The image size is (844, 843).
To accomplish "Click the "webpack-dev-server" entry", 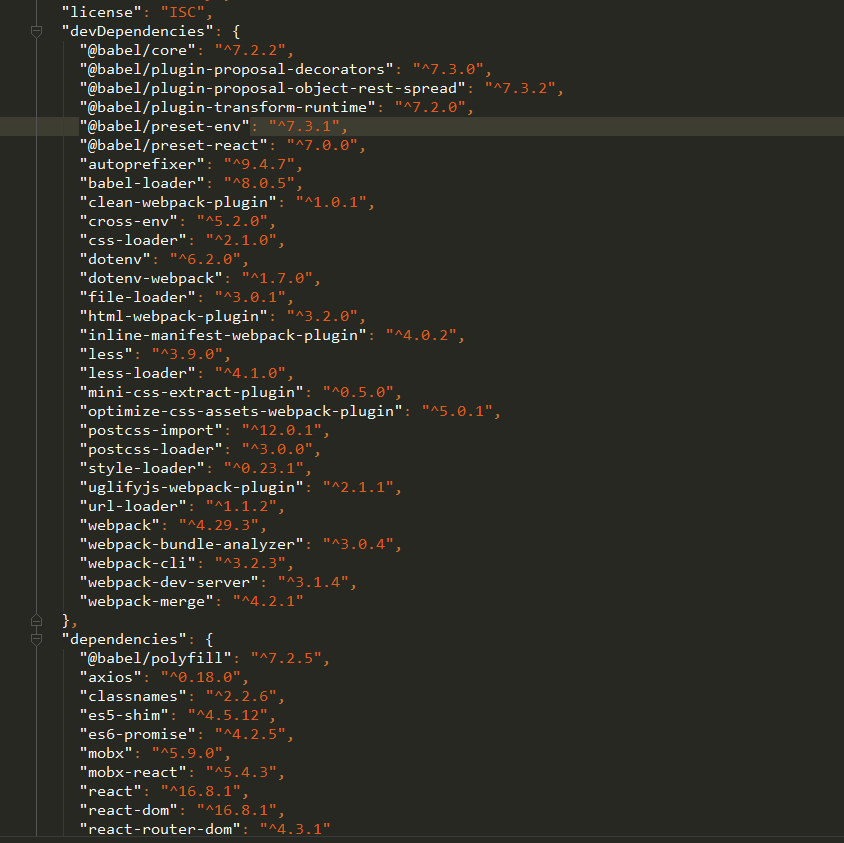I will pyautogui.click(x=218, y=582).
